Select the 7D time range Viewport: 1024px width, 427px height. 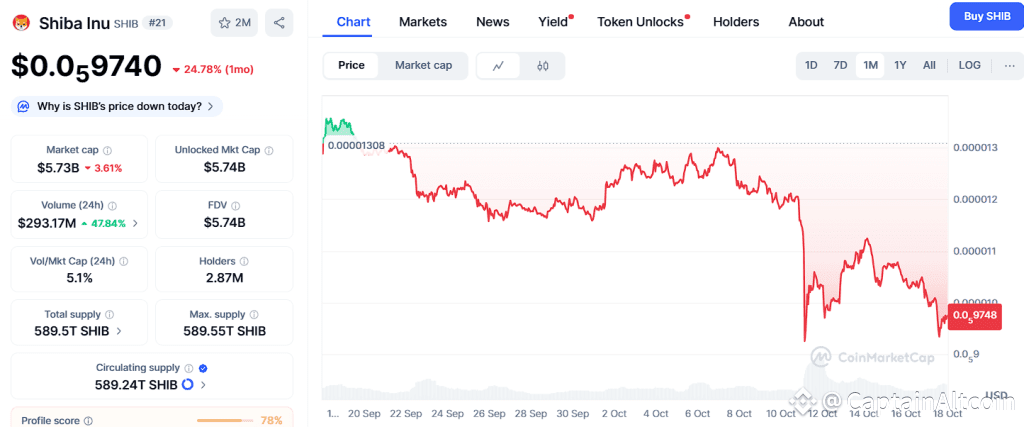841,65
